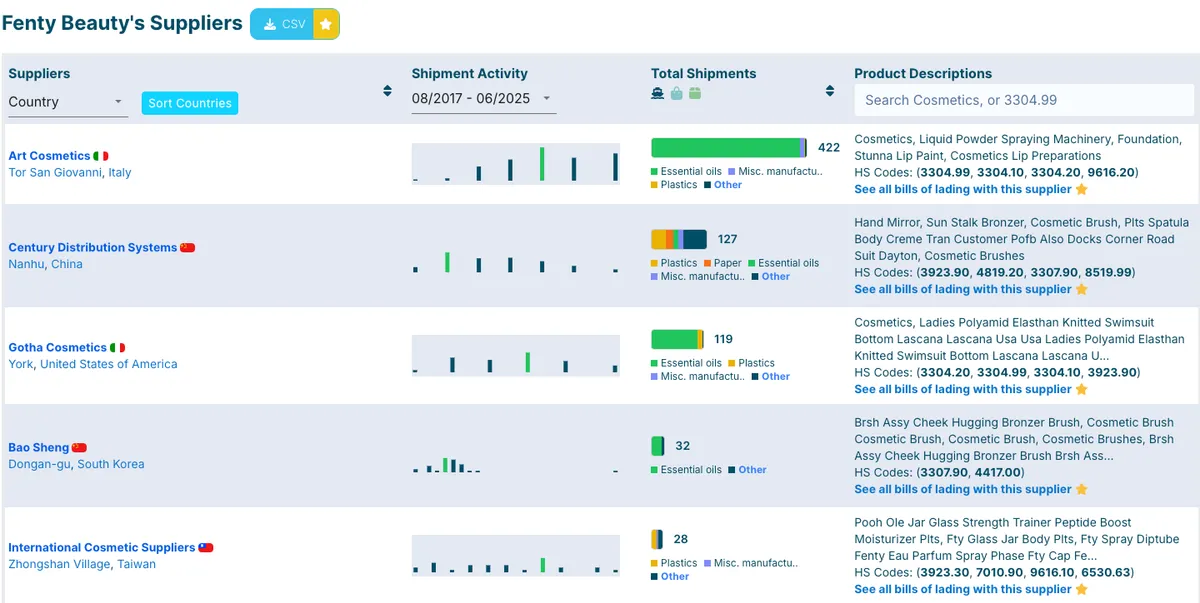Click the Tor San Giovanni, Italy location
The image size is (1200, 603).
click(x=70, y=172)
